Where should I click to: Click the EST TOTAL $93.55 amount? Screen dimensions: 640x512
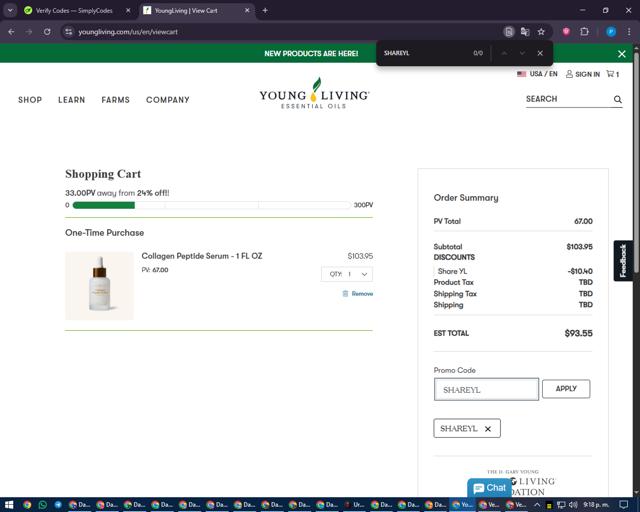[x=578, y=333]
